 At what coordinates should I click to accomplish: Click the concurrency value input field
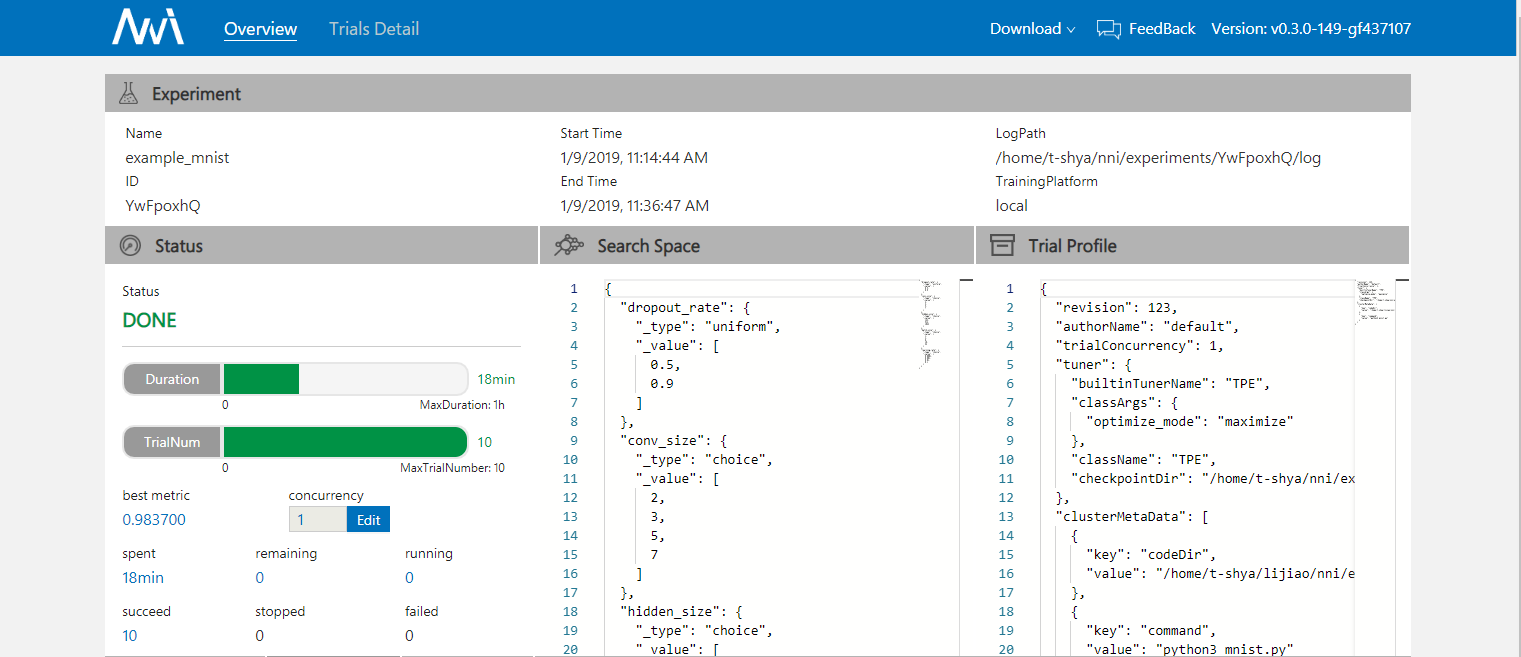point(317,520)
